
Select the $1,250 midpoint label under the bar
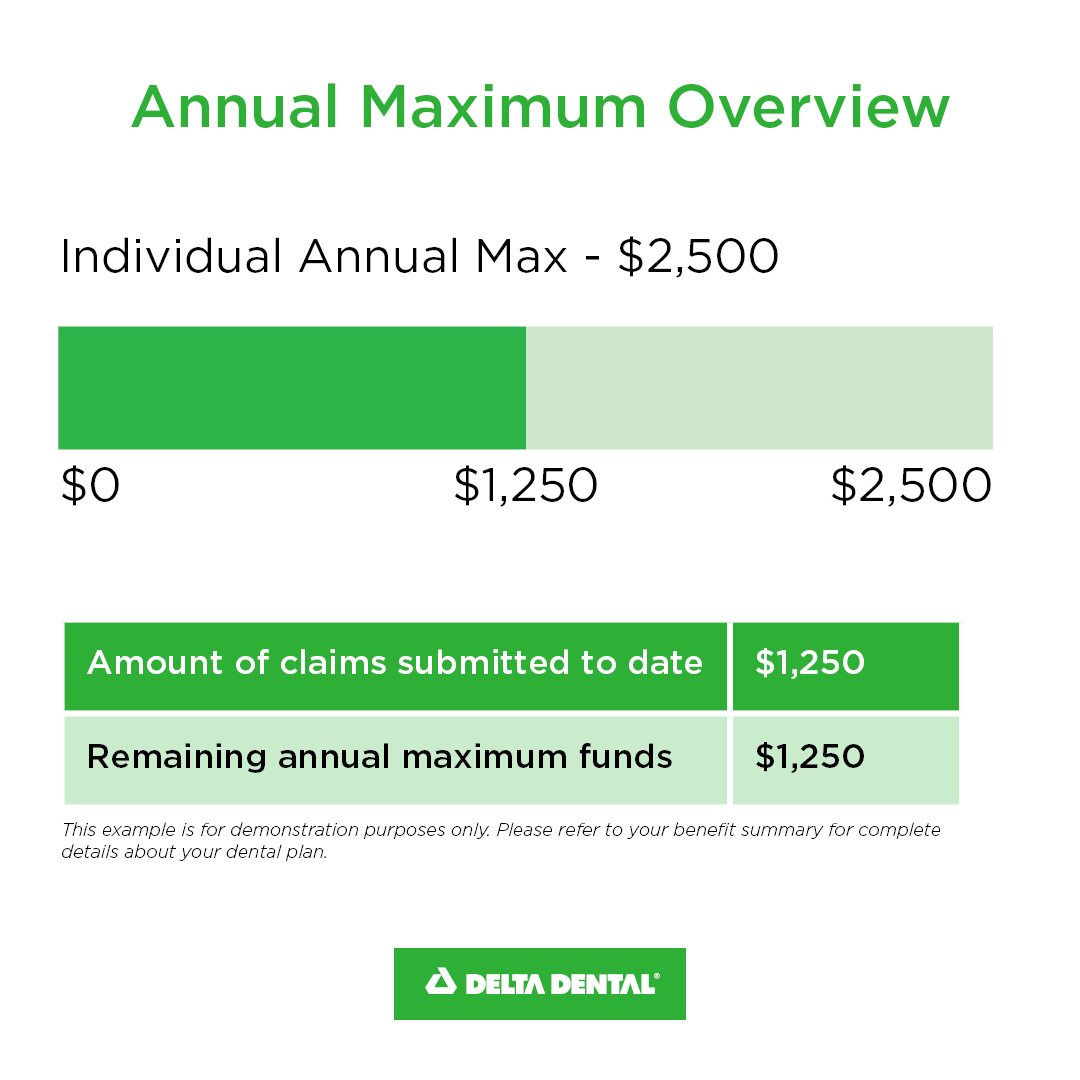(525, 486)
